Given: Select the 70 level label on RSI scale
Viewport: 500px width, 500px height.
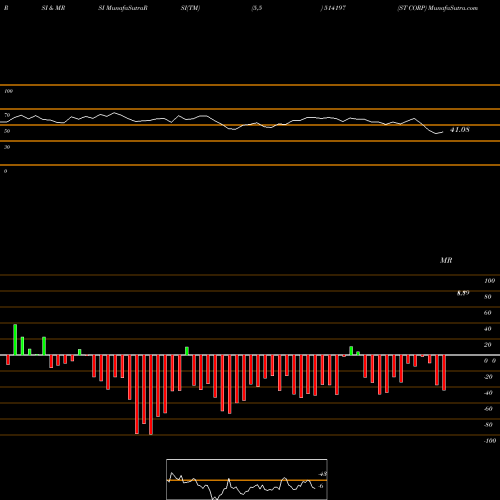Looking at the screenshot, I should pyautogui.click(x=7, y=115).
